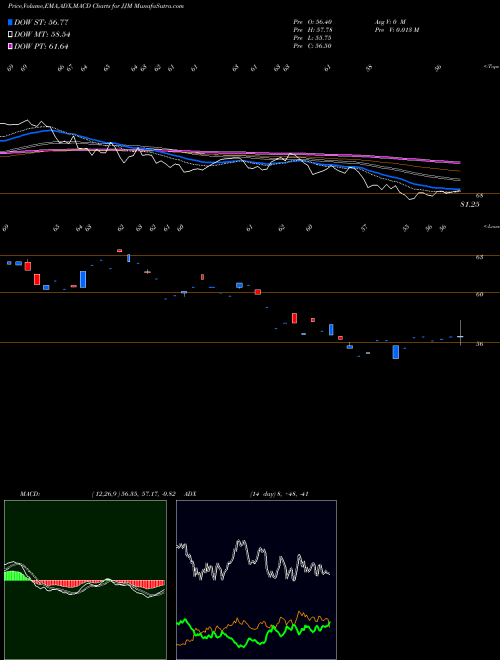Screen dimensions: 500x660
Task: Click the blue DOW ST legend swatch
Action: tap(10, 22)
